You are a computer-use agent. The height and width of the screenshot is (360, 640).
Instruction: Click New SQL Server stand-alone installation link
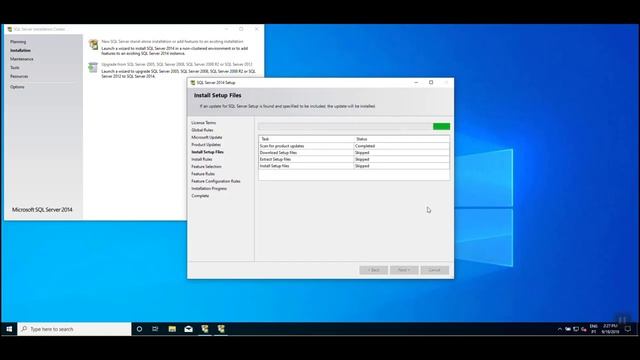tap(172, 42)
